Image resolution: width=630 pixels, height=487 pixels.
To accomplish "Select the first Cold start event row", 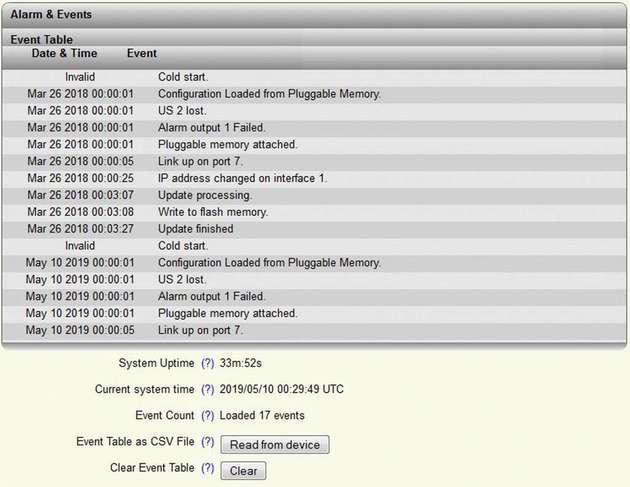I will [314, 77].
